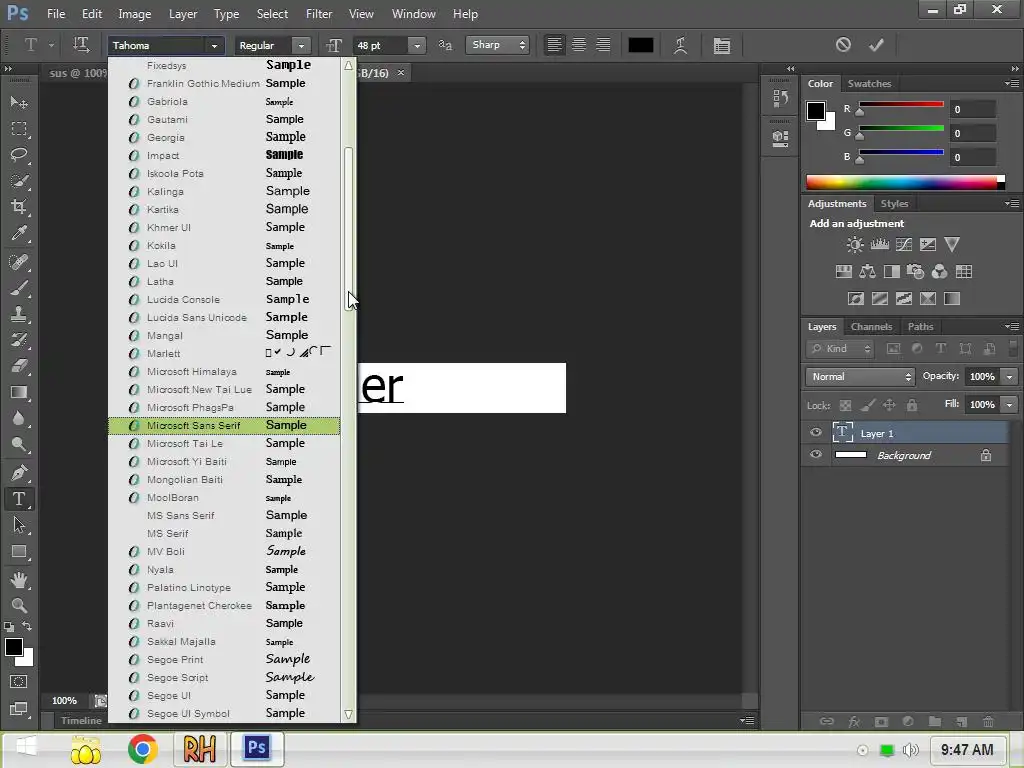Select the Pen tool

[x=19, y=472]
